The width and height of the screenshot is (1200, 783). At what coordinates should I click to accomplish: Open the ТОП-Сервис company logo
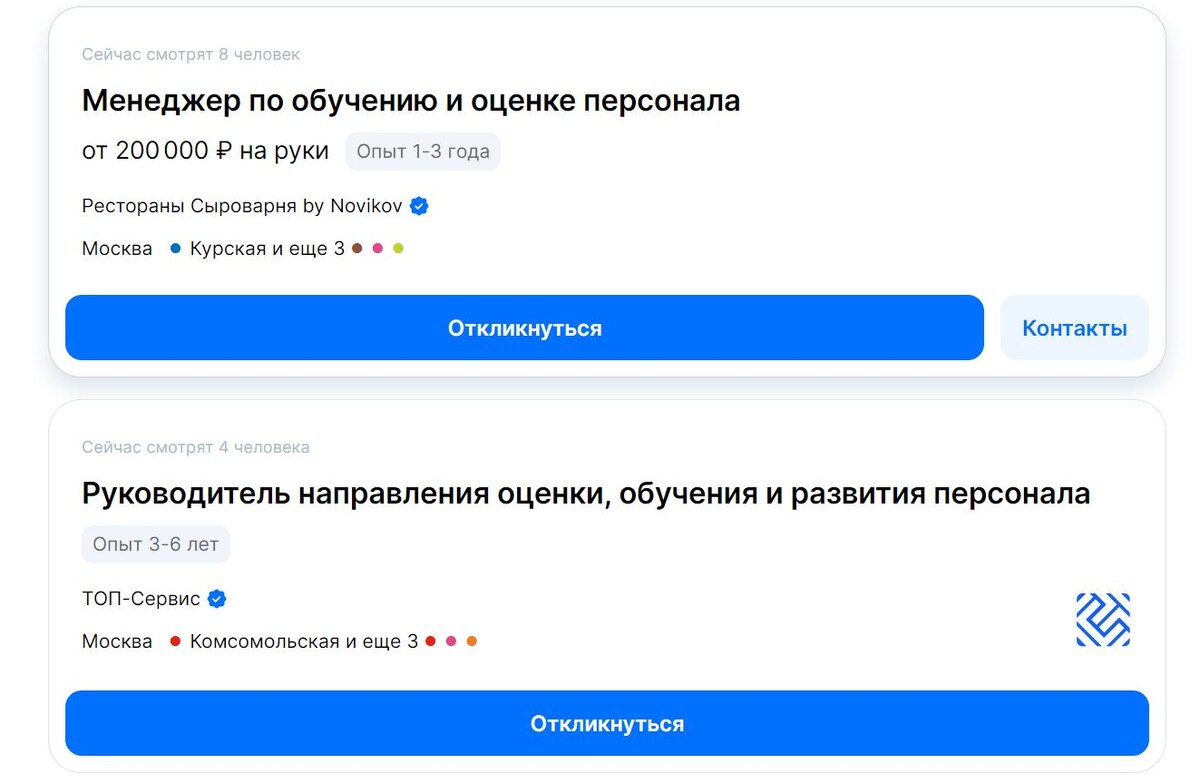click(1102, 620)
